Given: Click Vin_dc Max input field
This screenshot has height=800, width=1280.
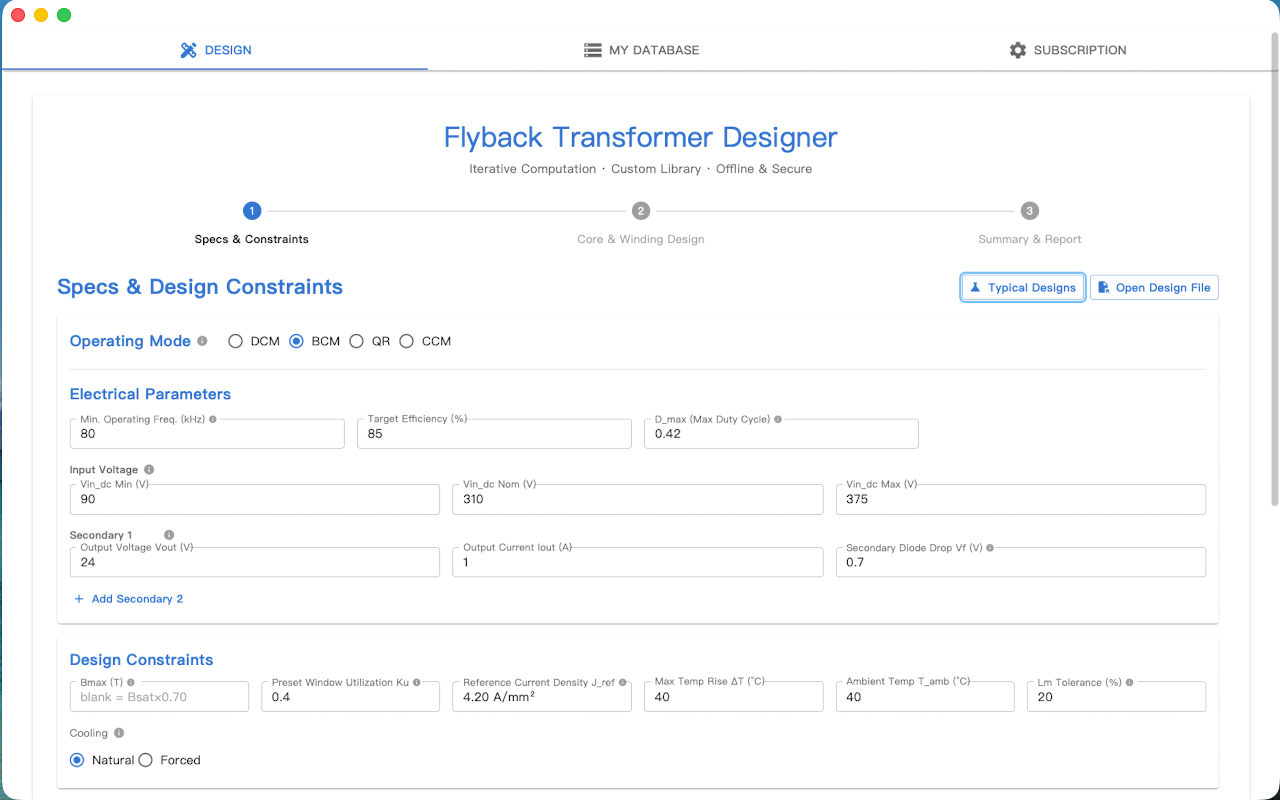Looking at the screenshot, I should [x=1021, y=499].
